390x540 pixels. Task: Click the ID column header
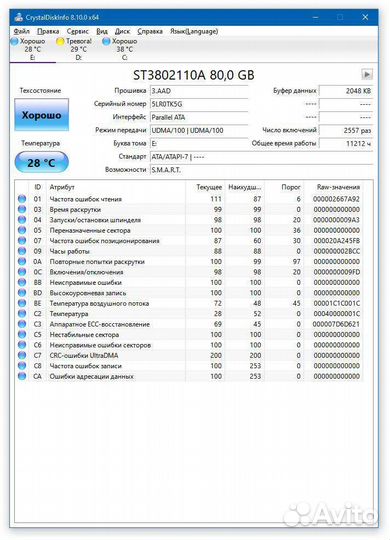click(38, 187)
